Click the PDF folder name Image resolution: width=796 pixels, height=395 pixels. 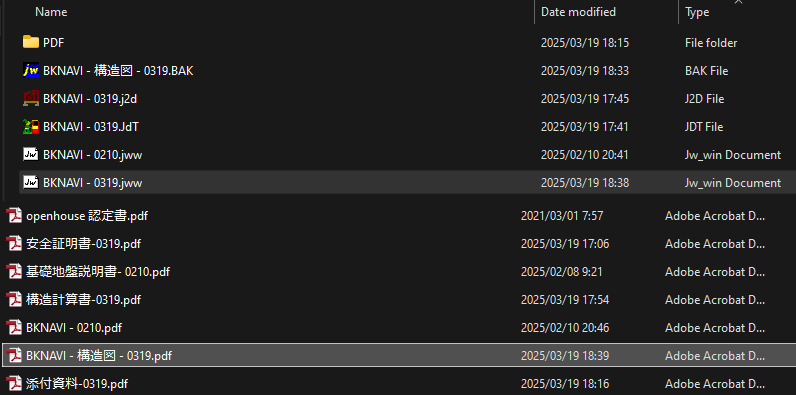[x=53, y=43]
